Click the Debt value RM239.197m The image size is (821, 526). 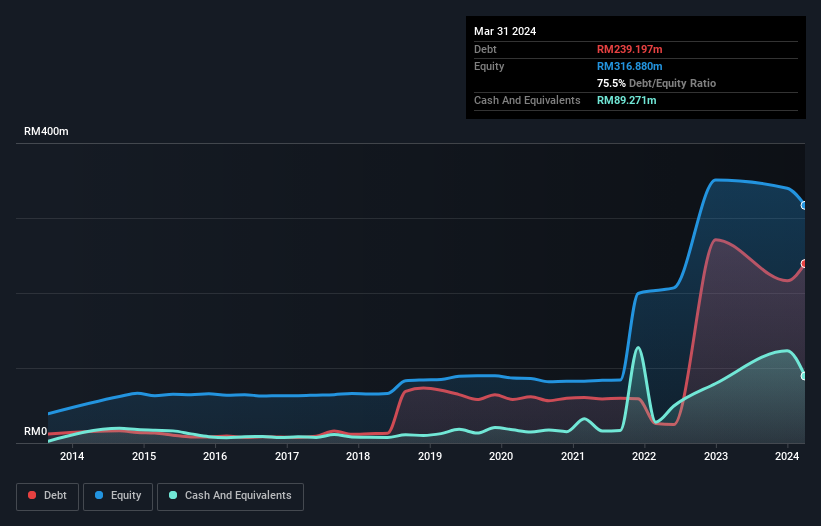[x=629, y=49]
